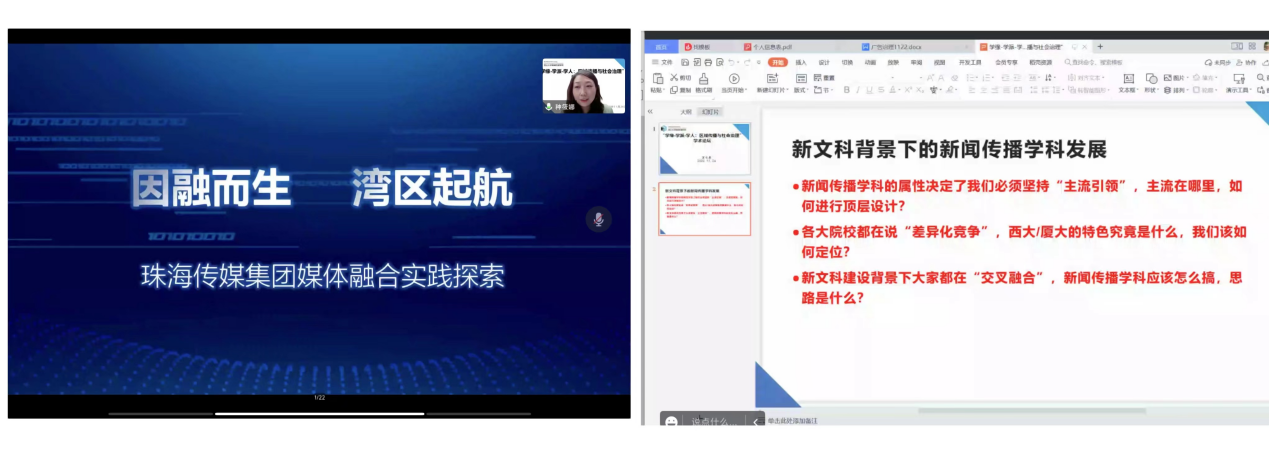Open the File (文件) menu
This screenshot has height=459, width=1269.
(661, 62)
